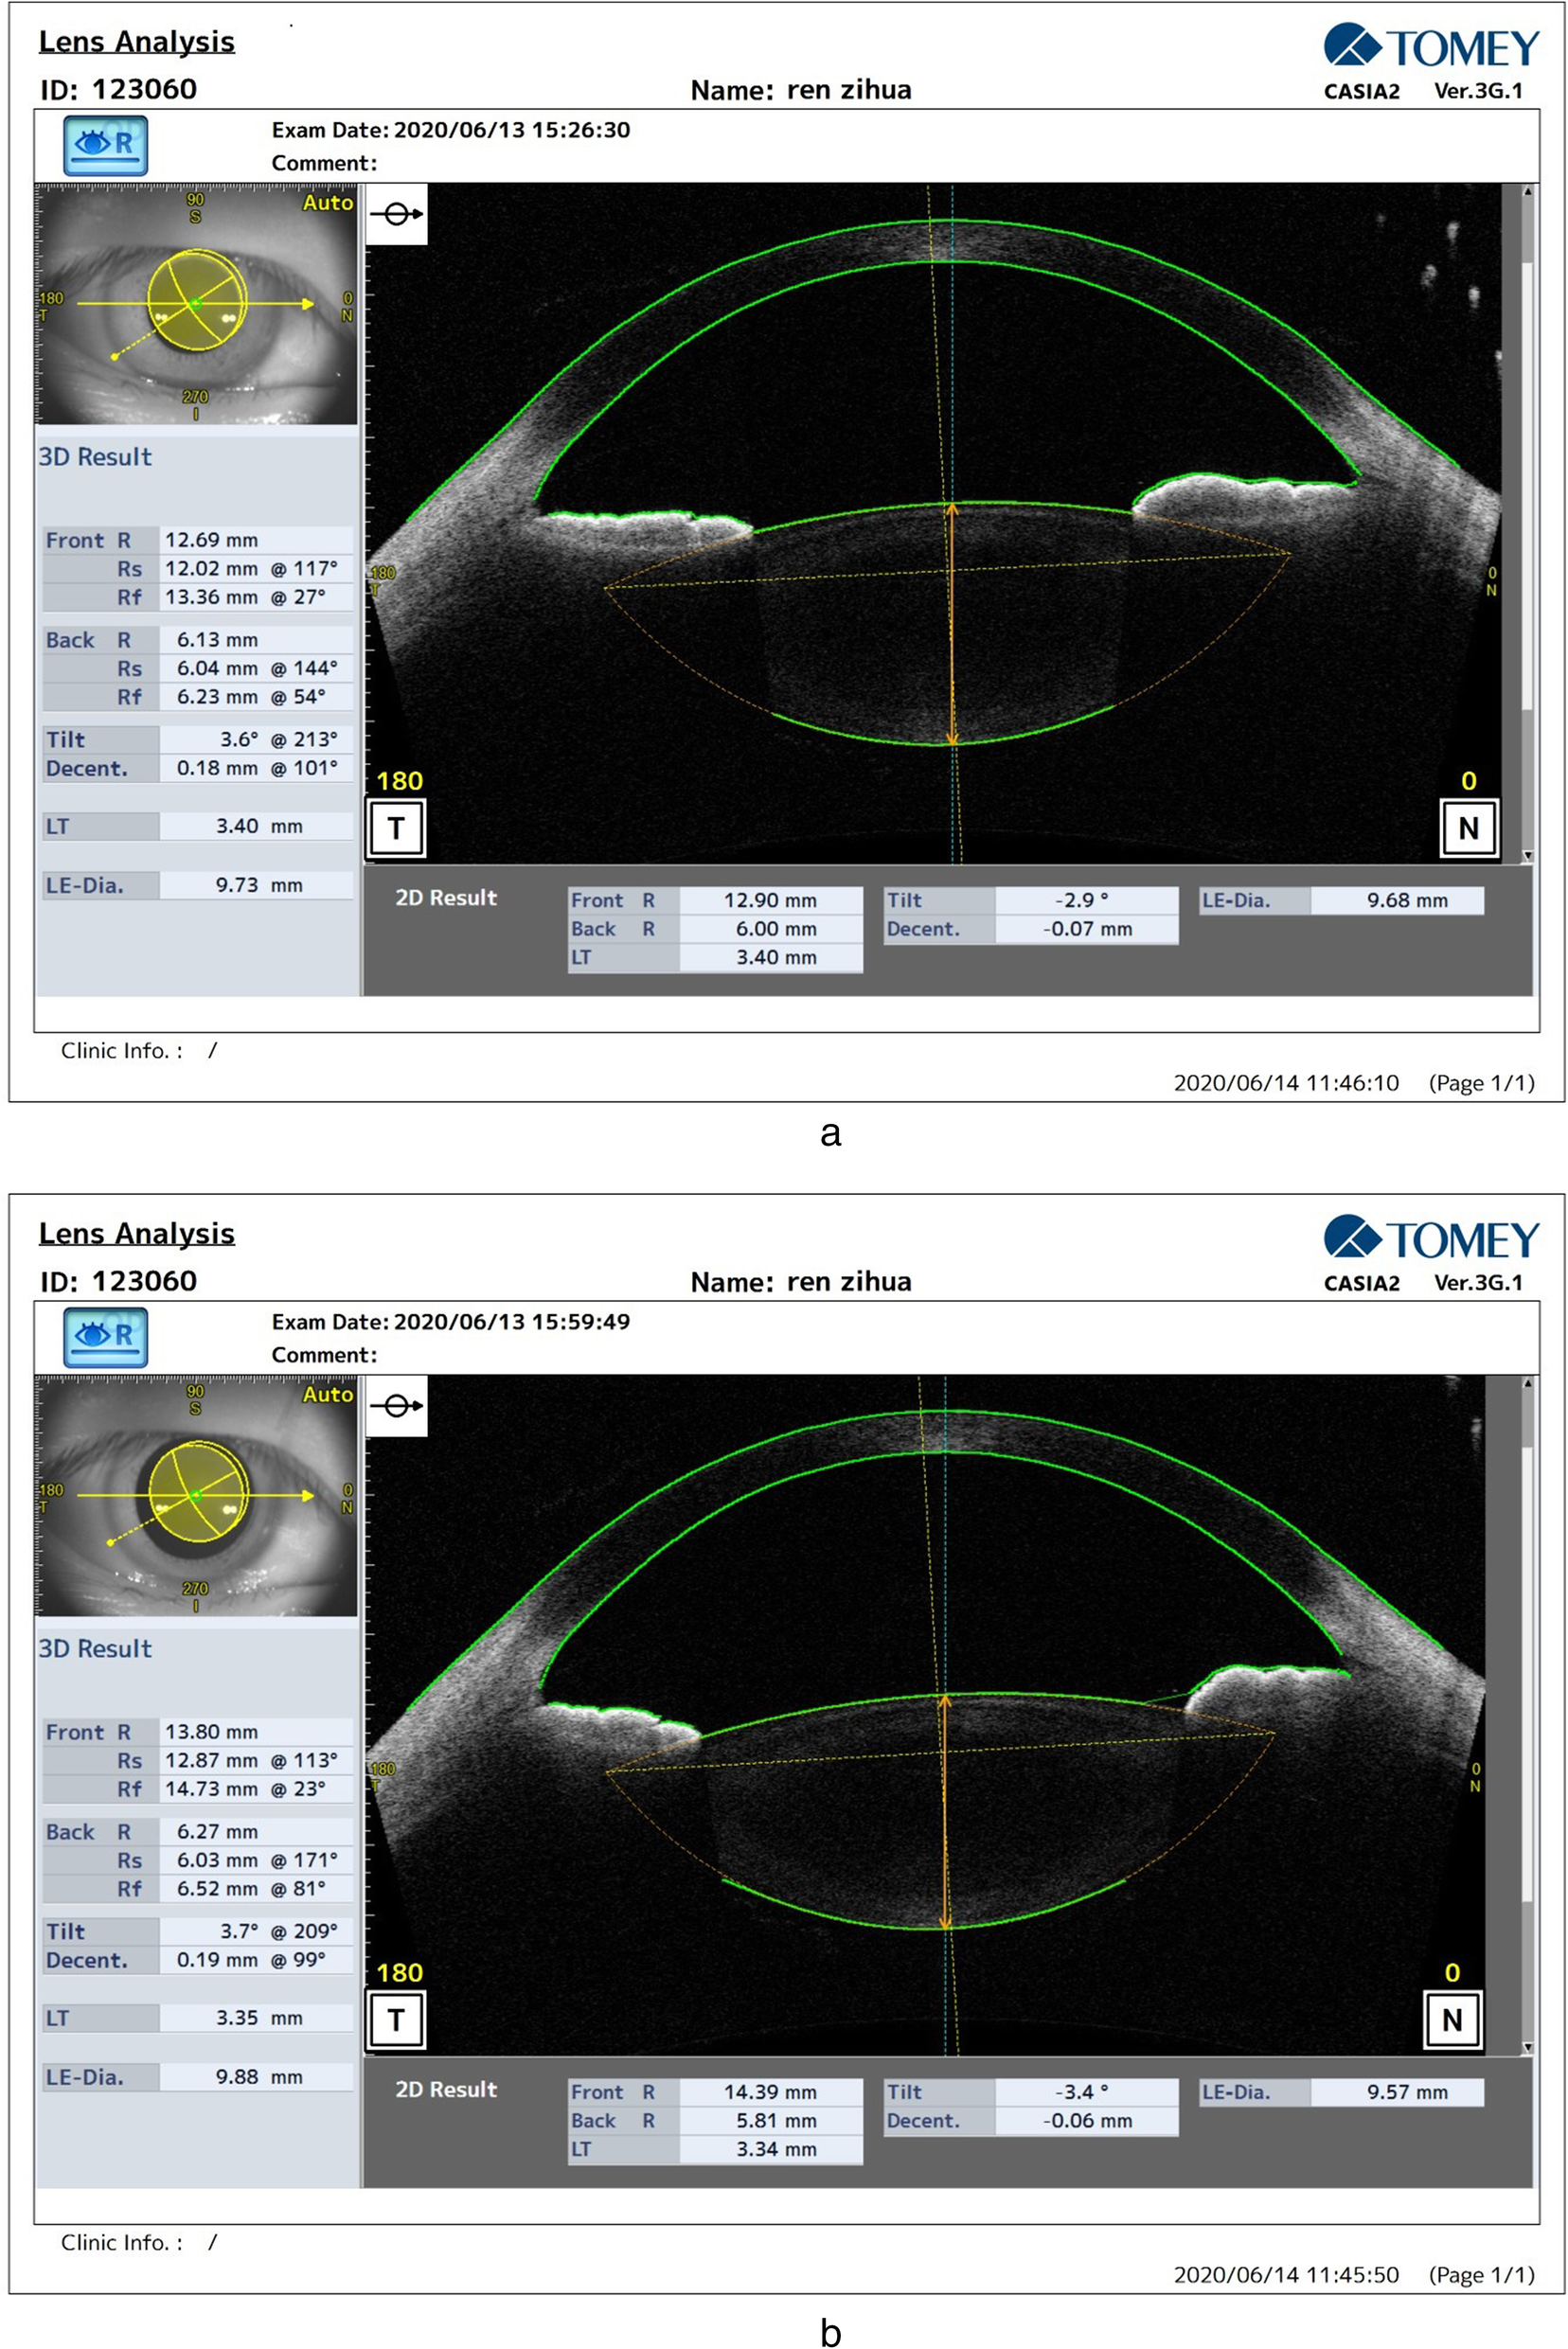Click the N nasal marker box in panel b
1568x2349 pixels.
pyautogui.click(x=1452, y=2020)
